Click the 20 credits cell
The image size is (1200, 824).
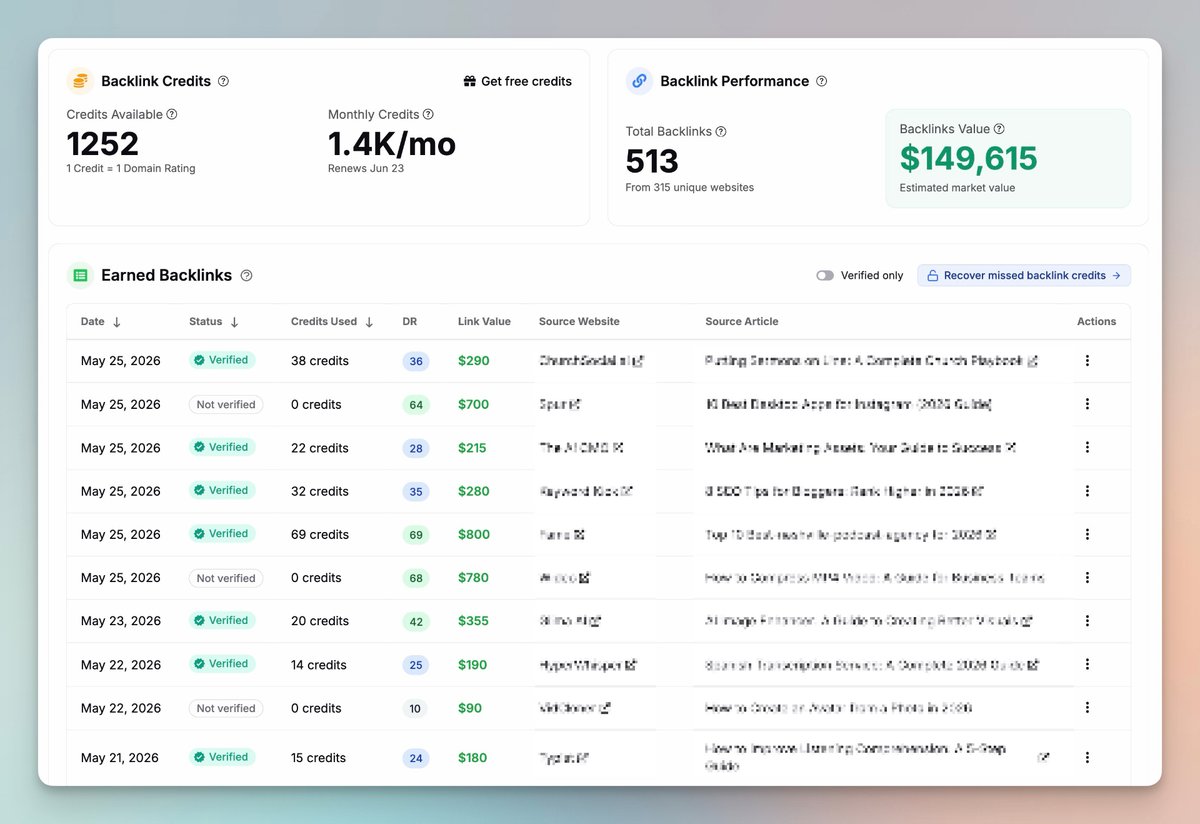[x=320, y=621]
